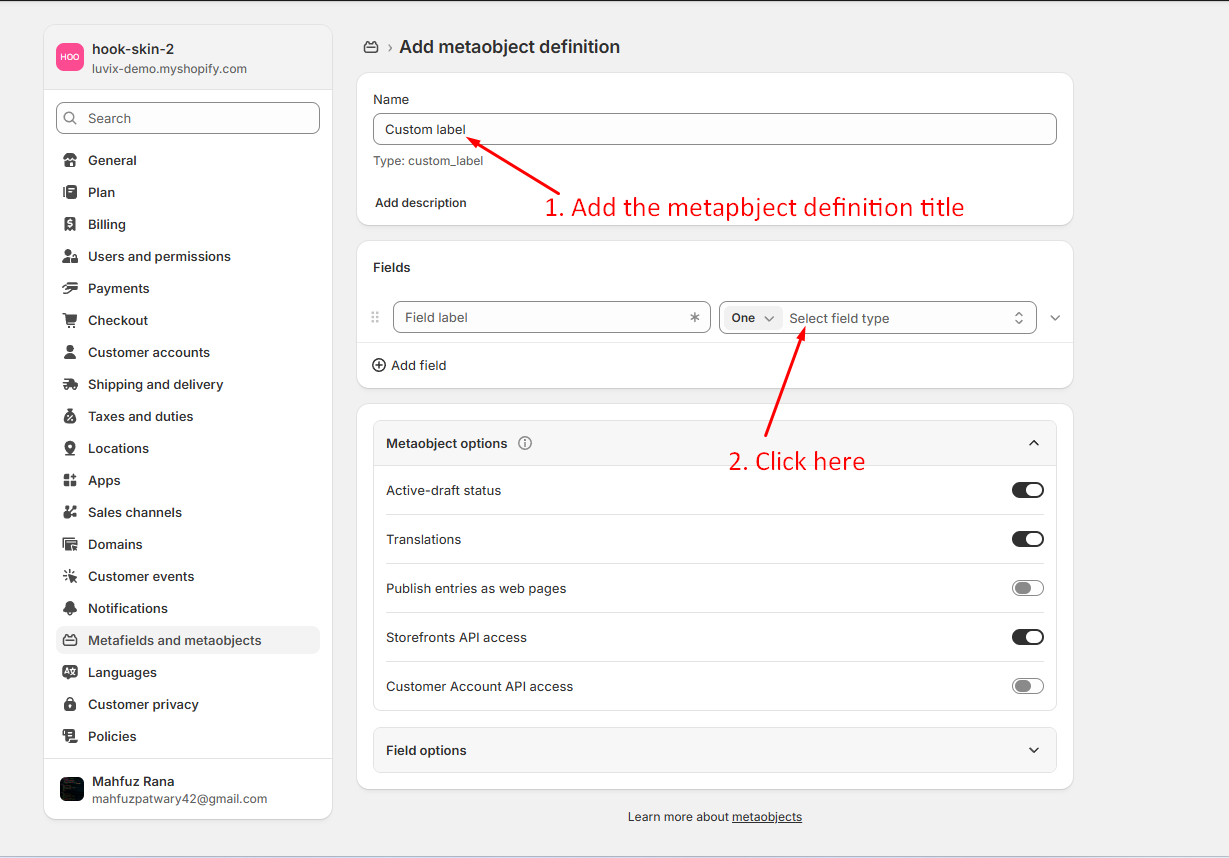The height and width of the screenshot is (858, 1229).
Task: Click the Notifications bell icon
Action: (x=70, y=608)
